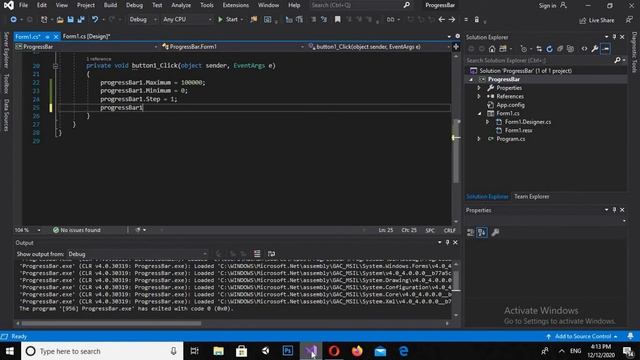640x360 pixels.
Task: Open the Debug configuration dropdown
Action: (143, 19)
